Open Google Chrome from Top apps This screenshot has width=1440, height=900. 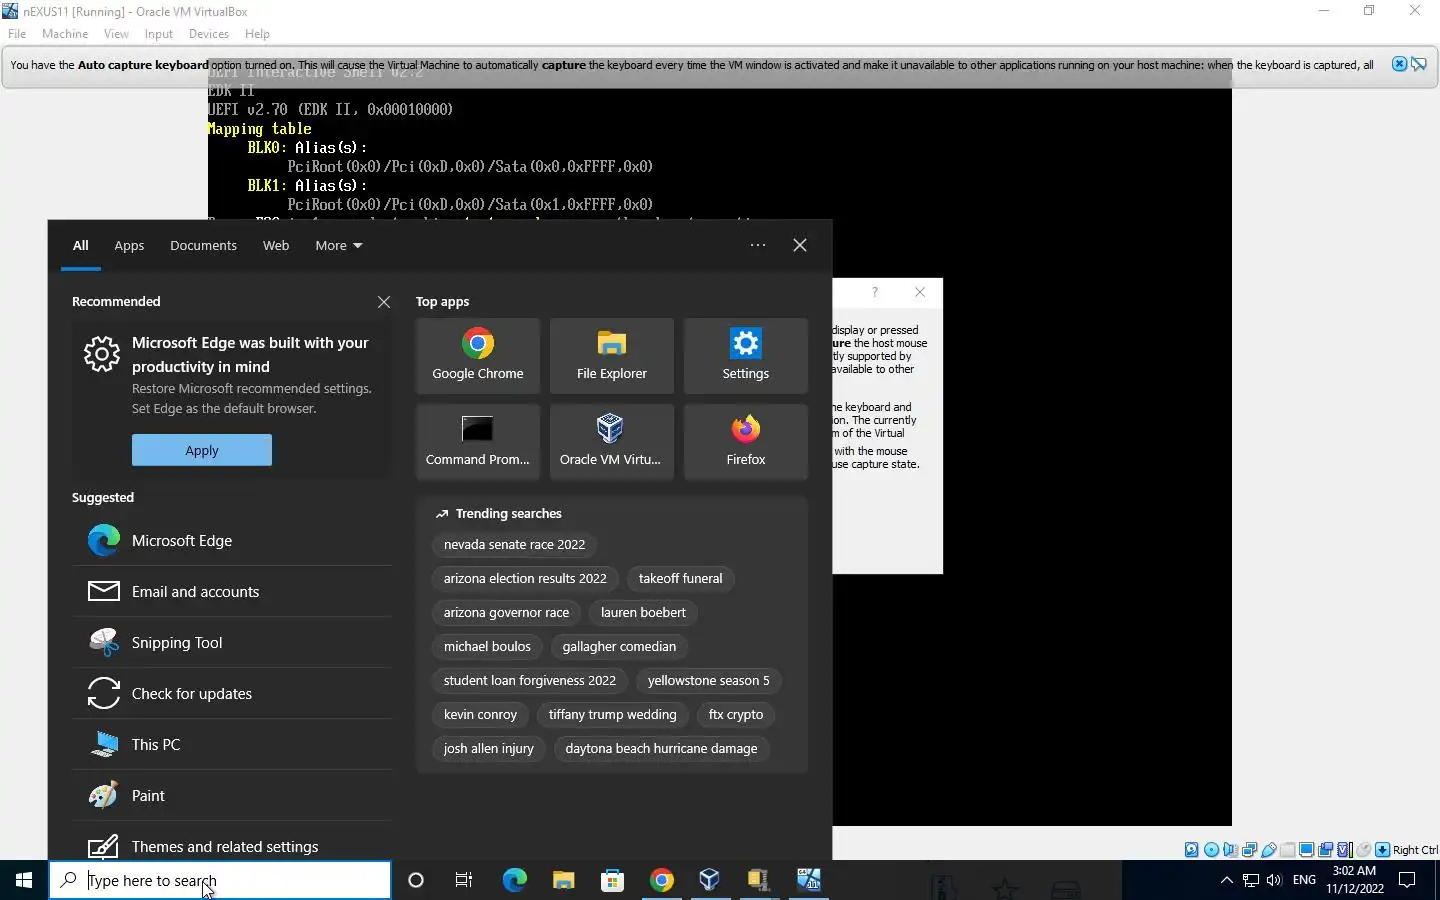(478, 355)
